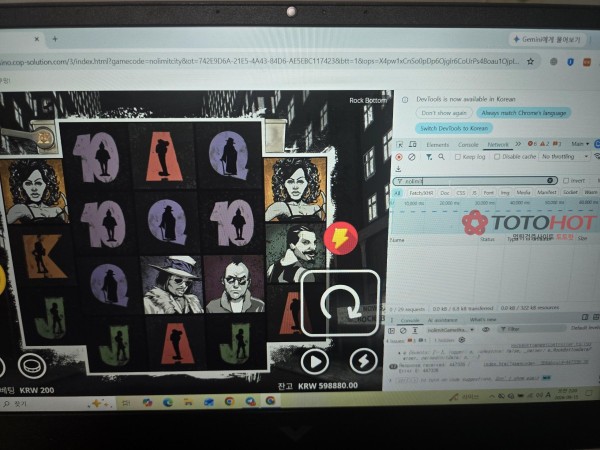Select the Network tab

[x=498, y=144]
